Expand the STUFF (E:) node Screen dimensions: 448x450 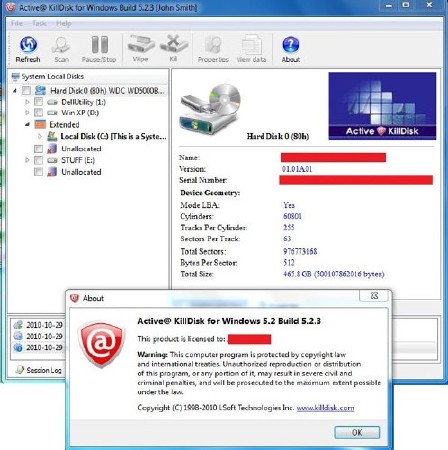point(27,160)
